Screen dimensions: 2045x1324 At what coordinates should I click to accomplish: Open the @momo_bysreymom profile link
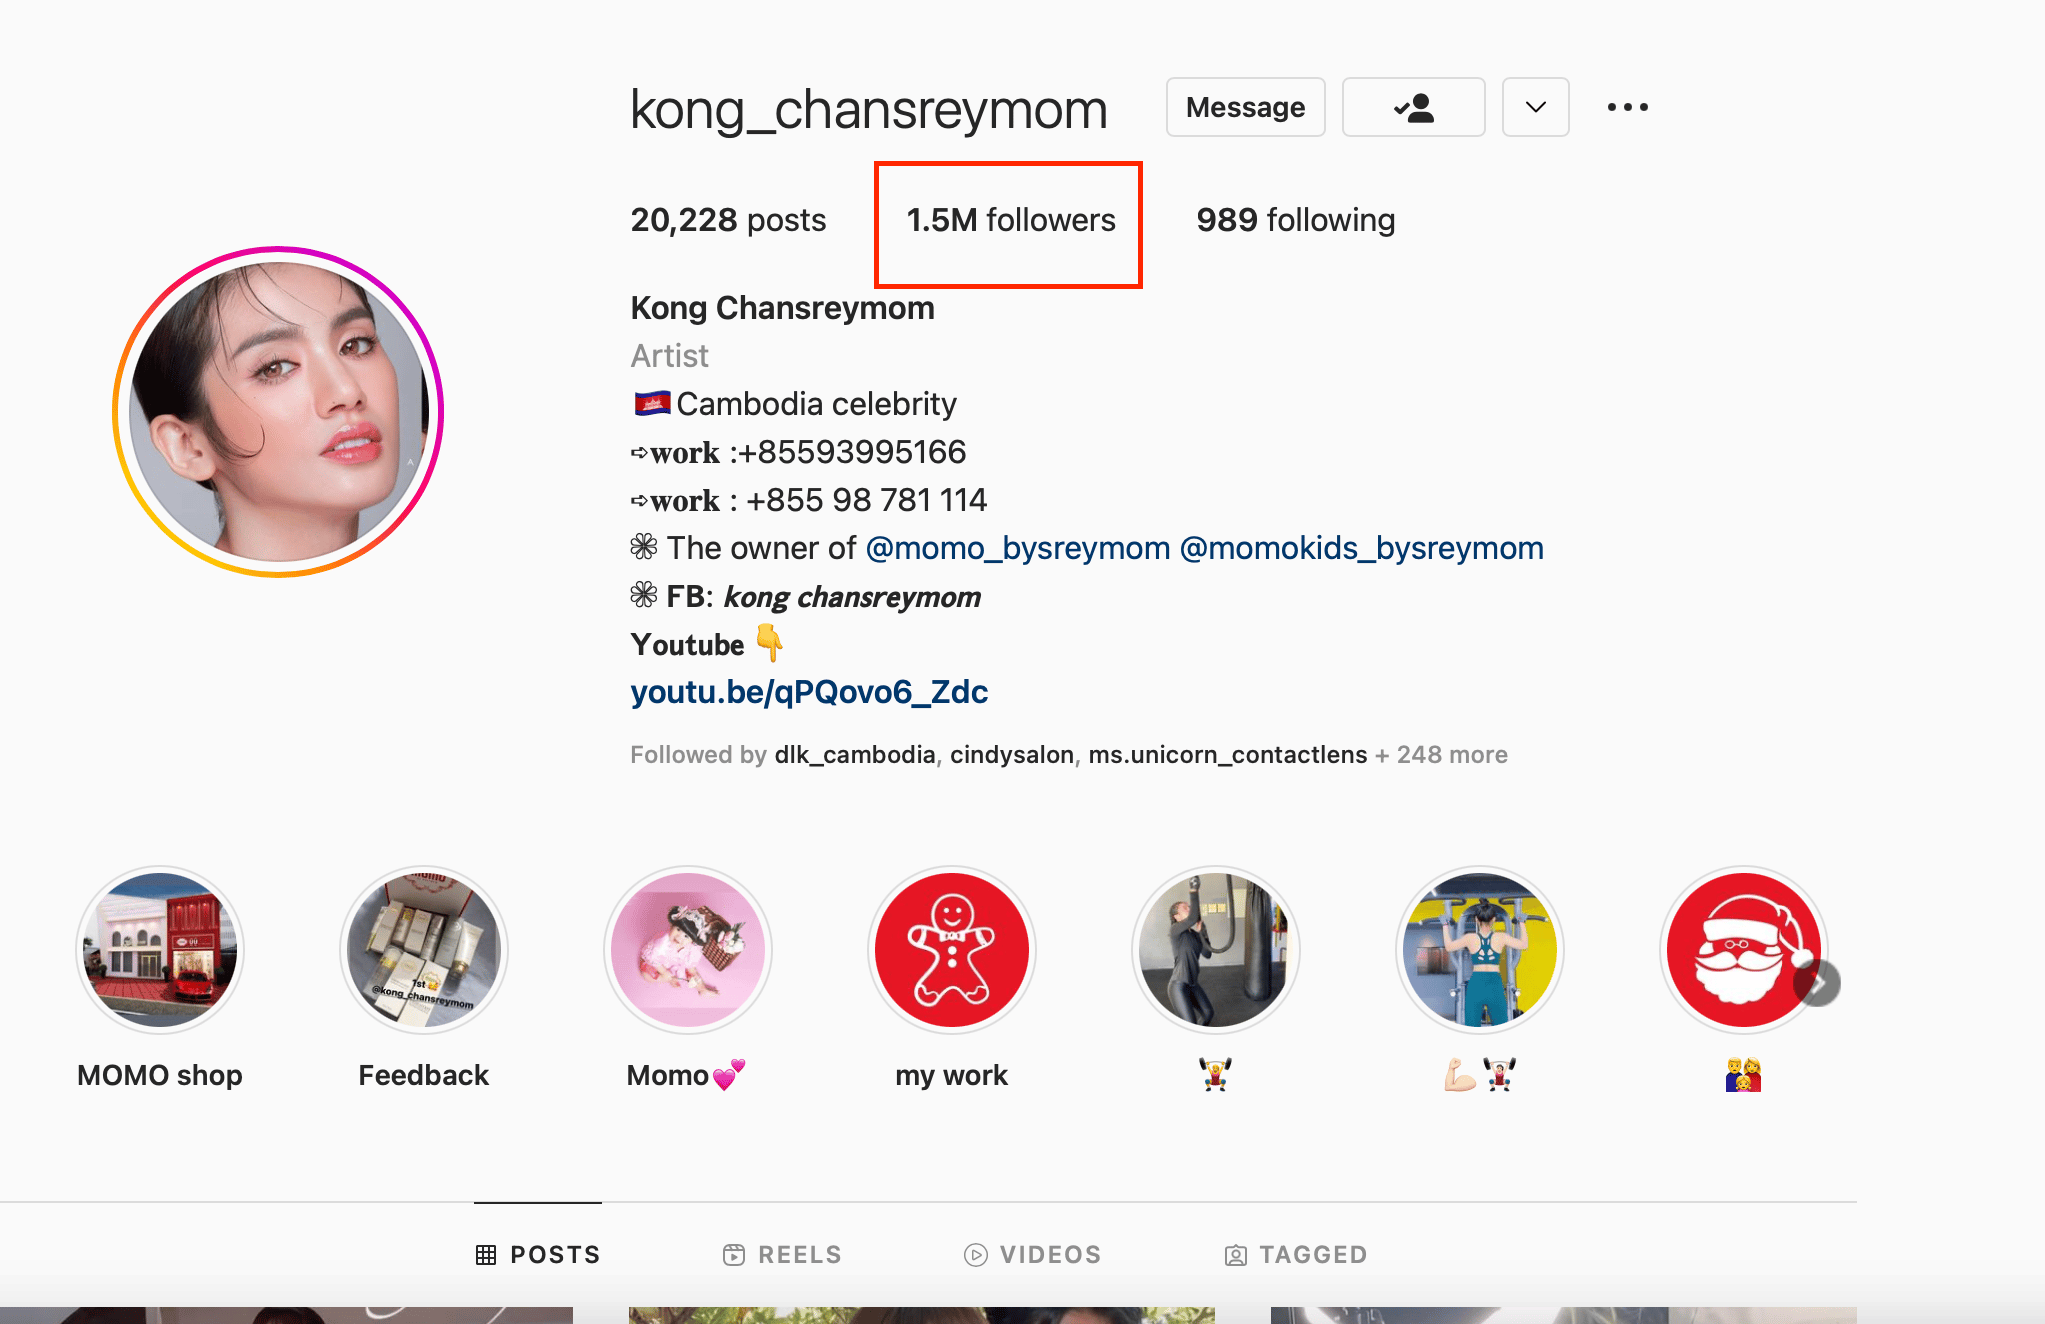click(1018, 548)
